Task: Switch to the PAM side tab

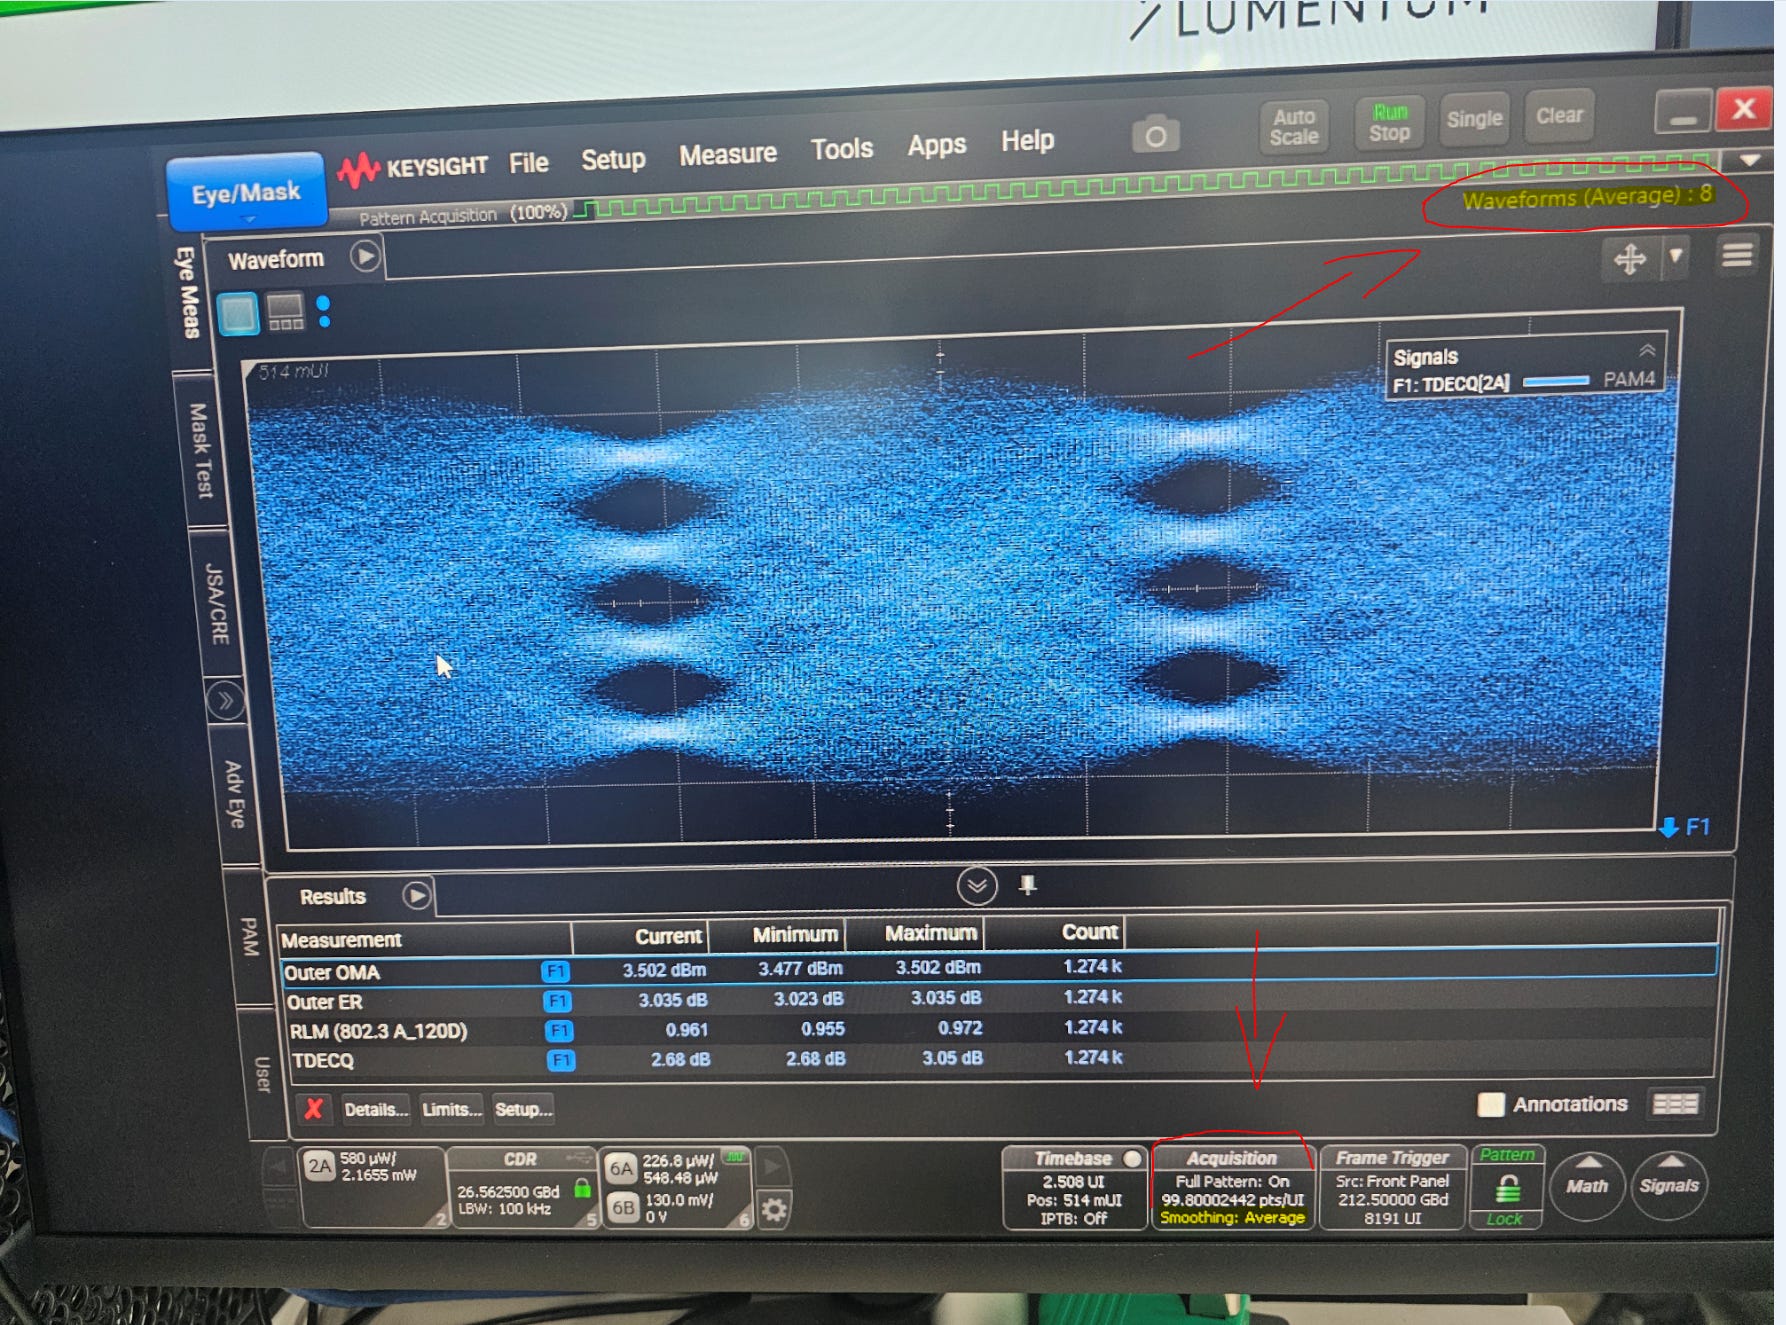Action: tap(250, 936)
